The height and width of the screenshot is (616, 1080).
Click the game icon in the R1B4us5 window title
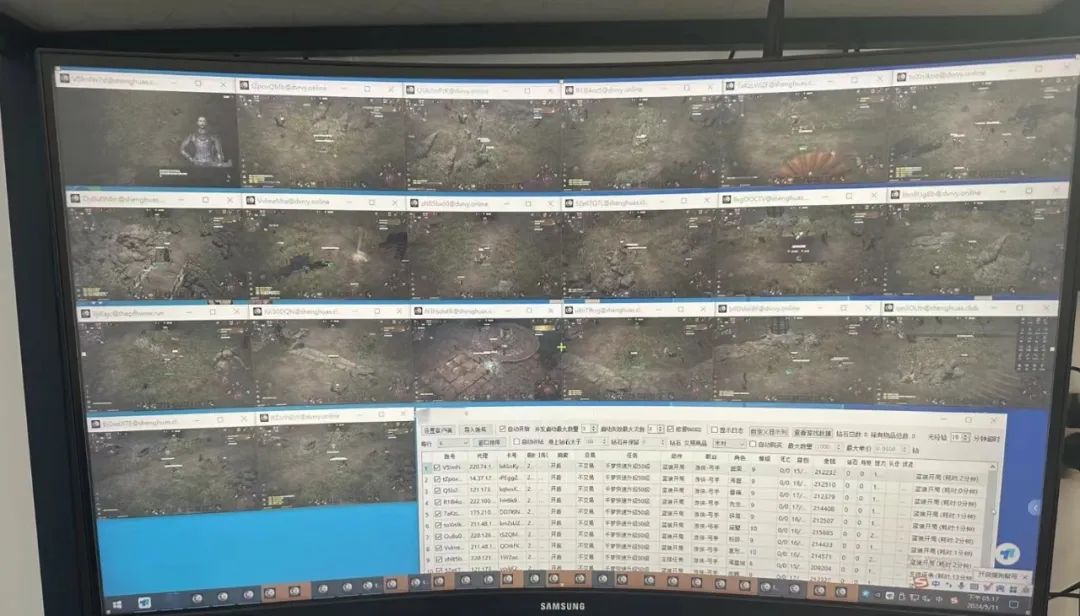569,90
